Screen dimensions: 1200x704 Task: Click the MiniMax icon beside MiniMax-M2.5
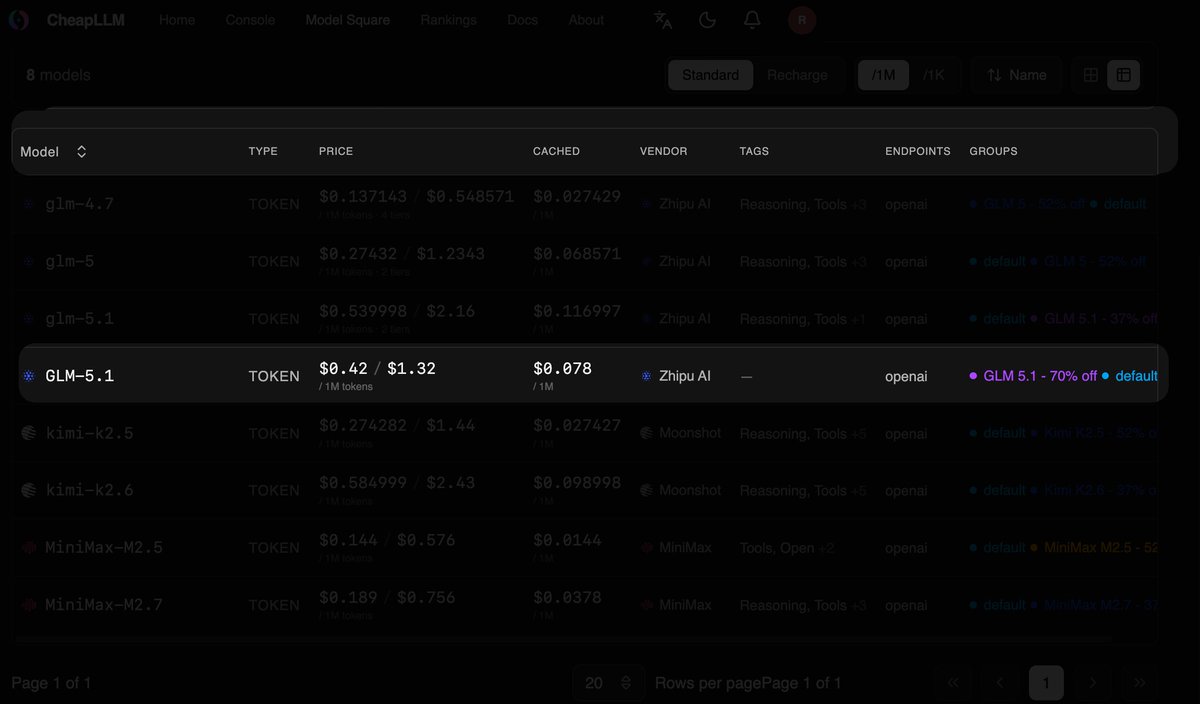tap(30, 547)
